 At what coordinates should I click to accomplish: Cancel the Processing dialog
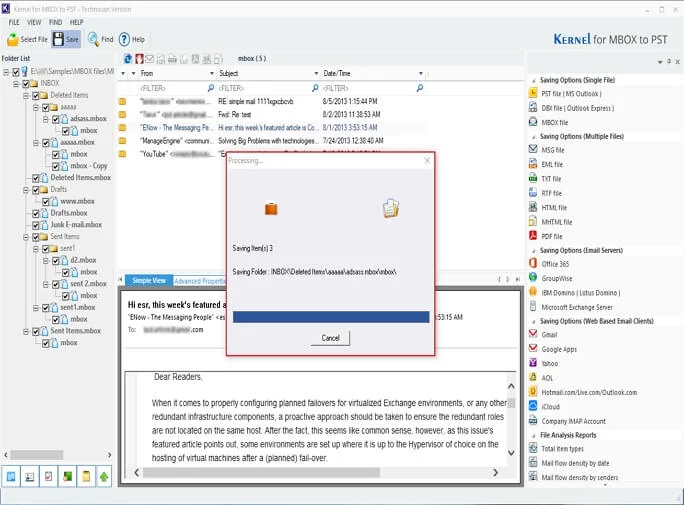330,338
